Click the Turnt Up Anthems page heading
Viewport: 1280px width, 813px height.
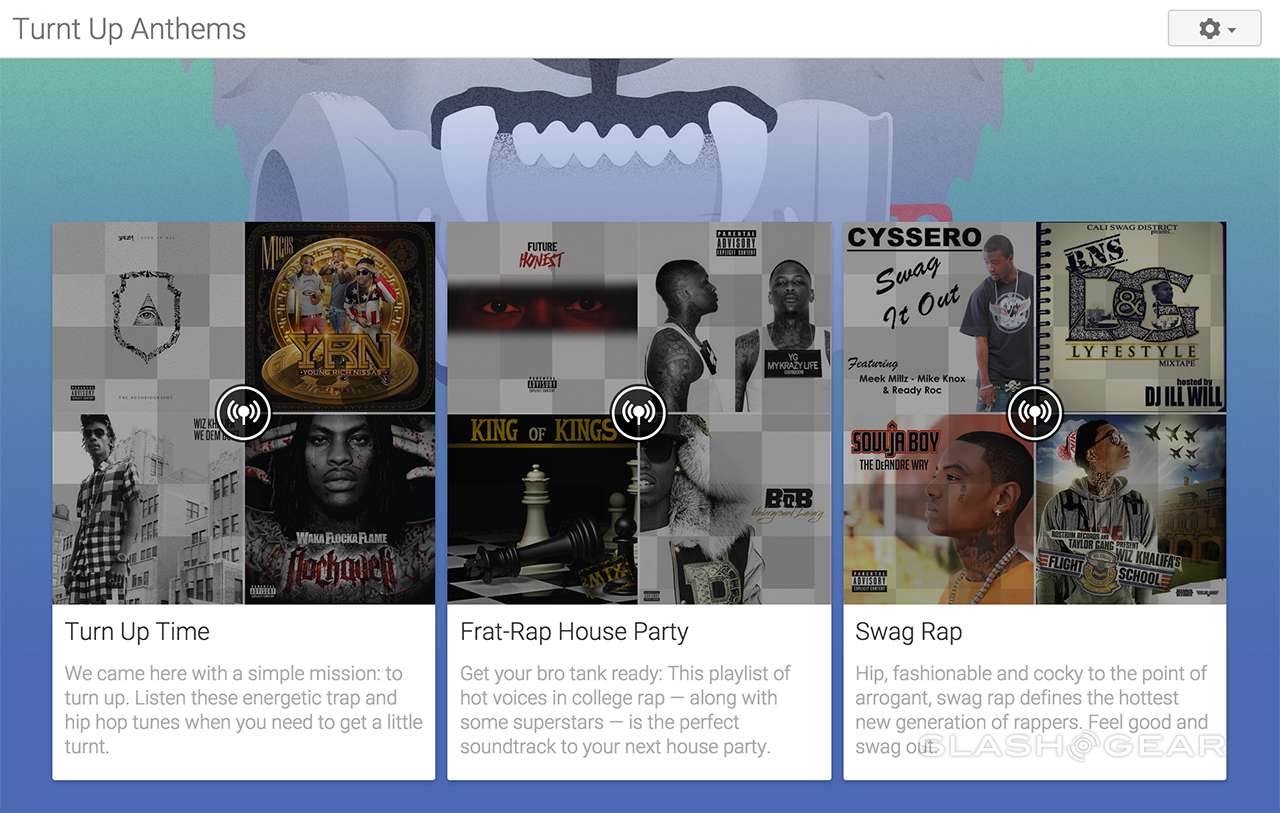coord(129,29)
